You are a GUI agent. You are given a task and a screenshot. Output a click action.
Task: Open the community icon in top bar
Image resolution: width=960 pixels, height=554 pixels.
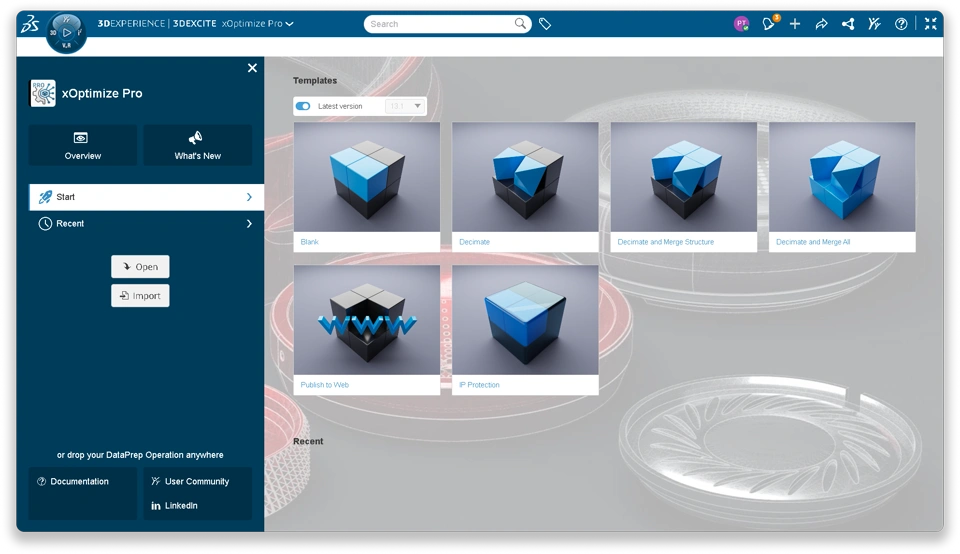click(x=874, y=24)
